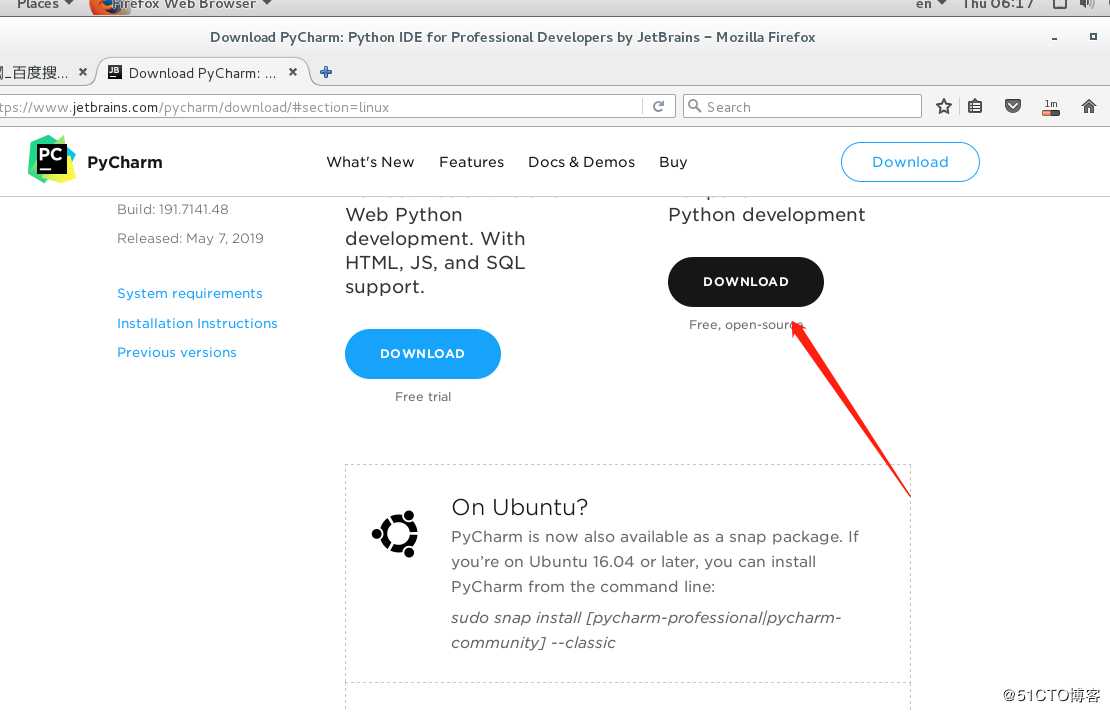Image resolution: width=1110 pixels, height=712 pixels.
Task: Click the Python development heading text
Action: click(x=767, y=214)
